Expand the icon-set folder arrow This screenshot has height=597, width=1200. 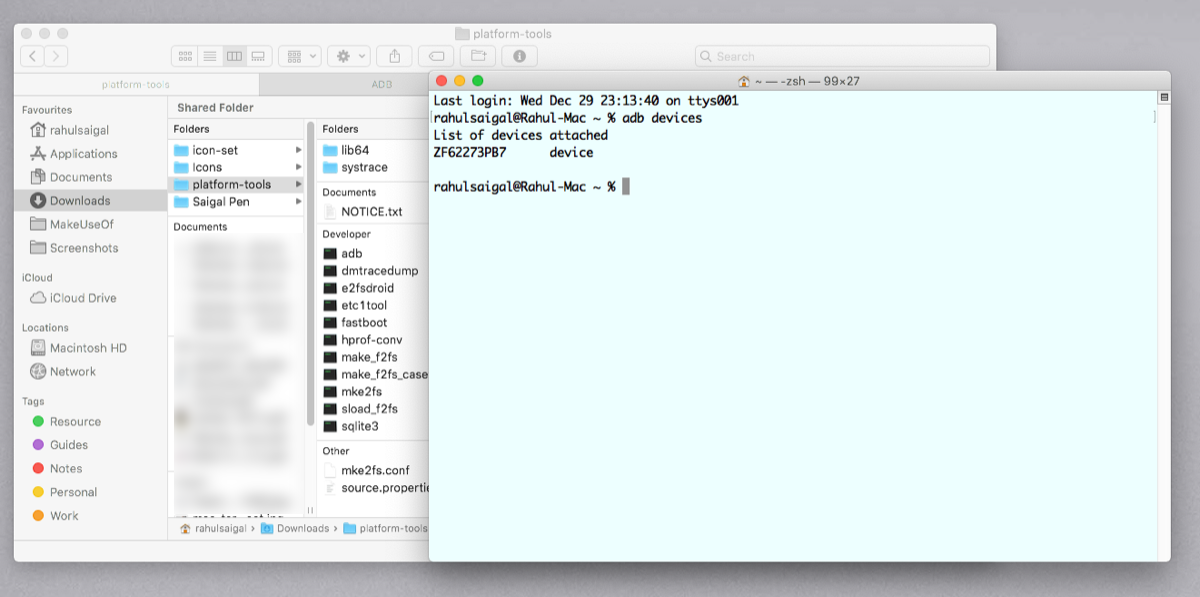tap(298, 150)
